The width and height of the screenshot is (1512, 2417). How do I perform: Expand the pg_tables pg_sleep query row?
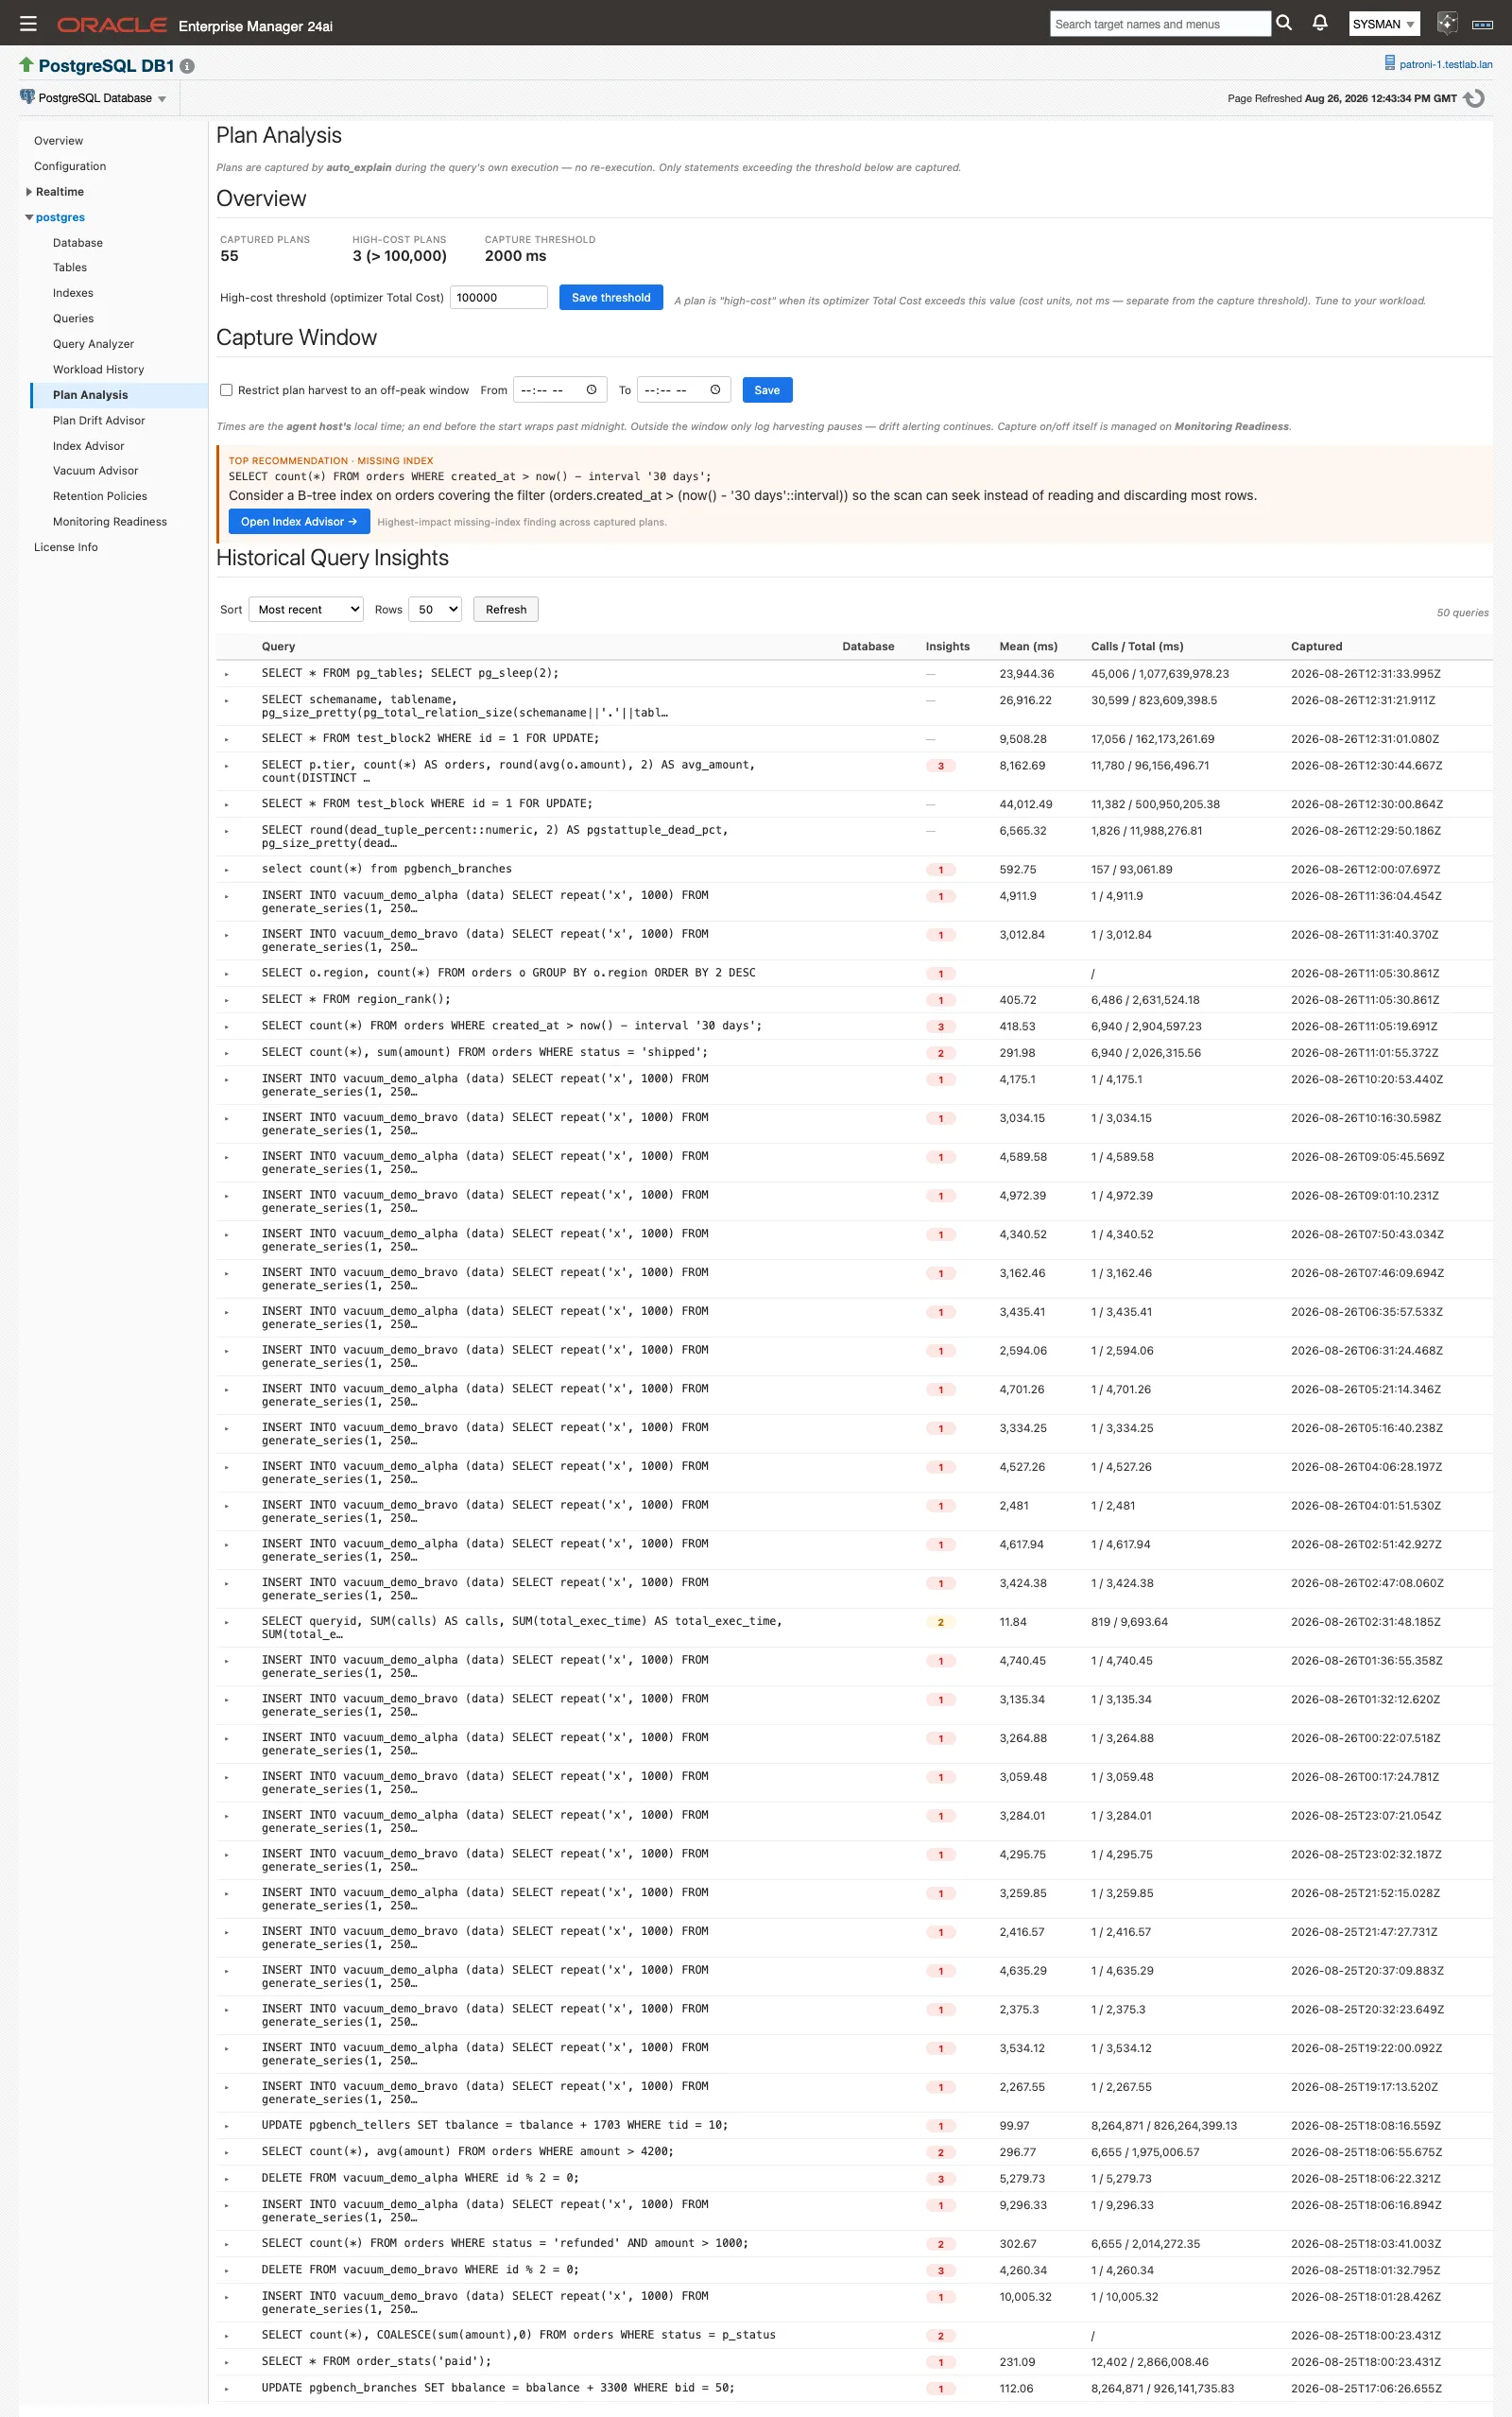pos(227,674)
